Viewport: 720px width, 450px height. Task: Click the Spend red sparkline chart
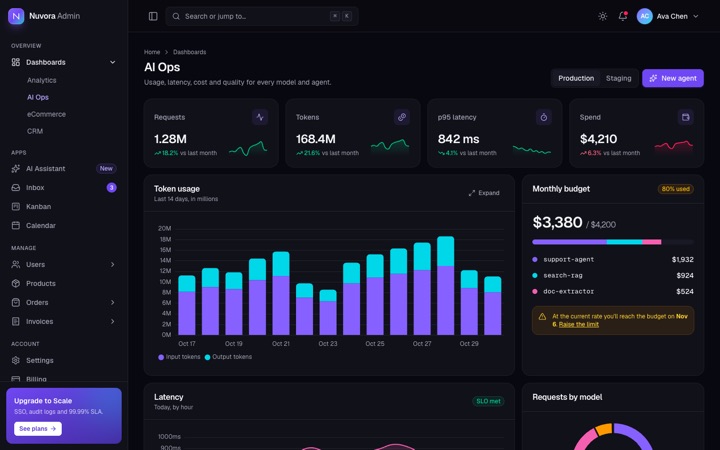674,146
